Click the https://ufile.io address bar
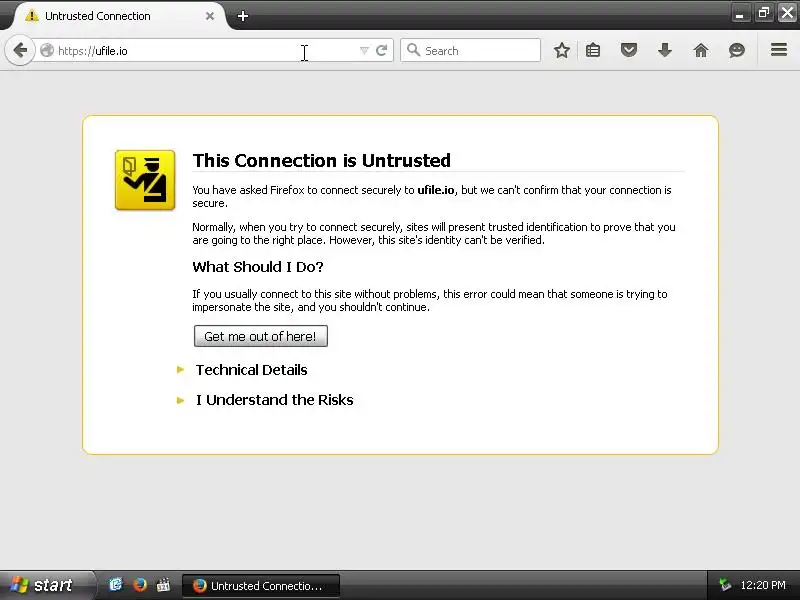800x600 pixels. (204, 51)
